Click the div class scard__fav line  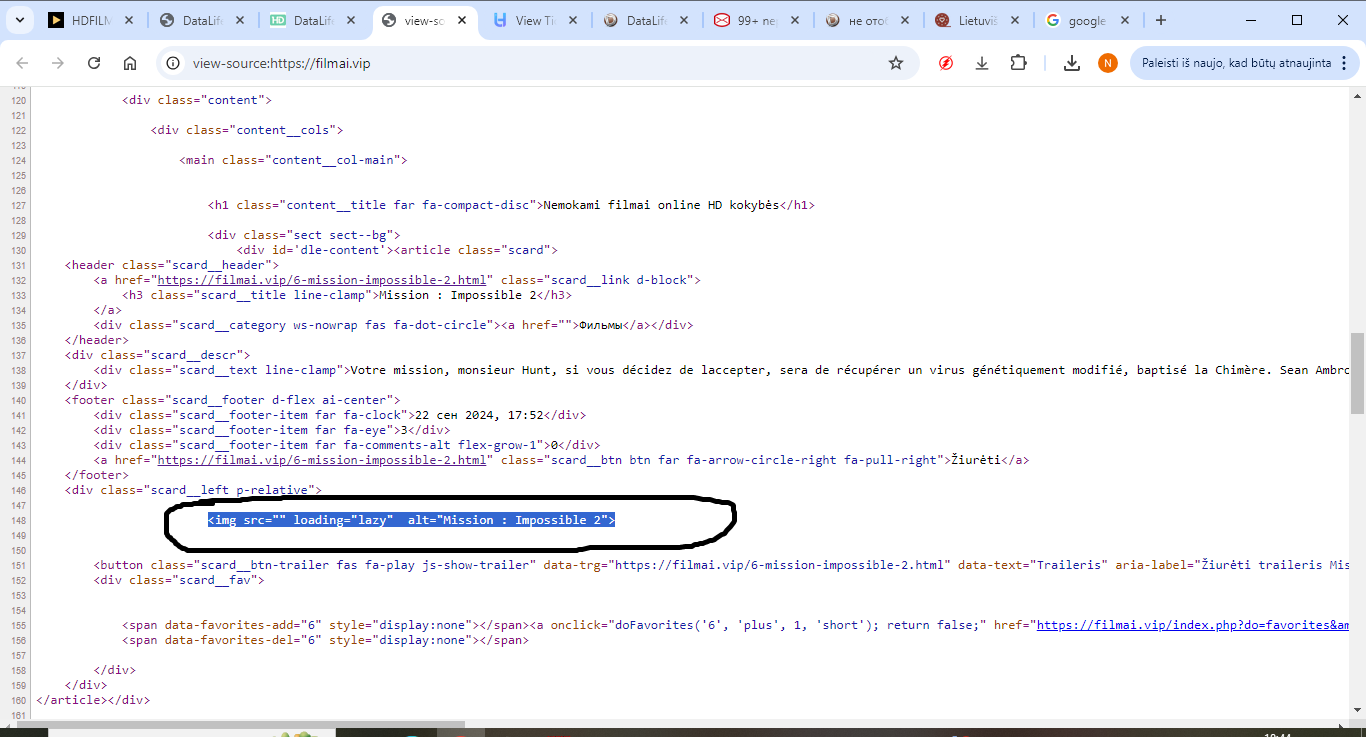tap(179, 580)
